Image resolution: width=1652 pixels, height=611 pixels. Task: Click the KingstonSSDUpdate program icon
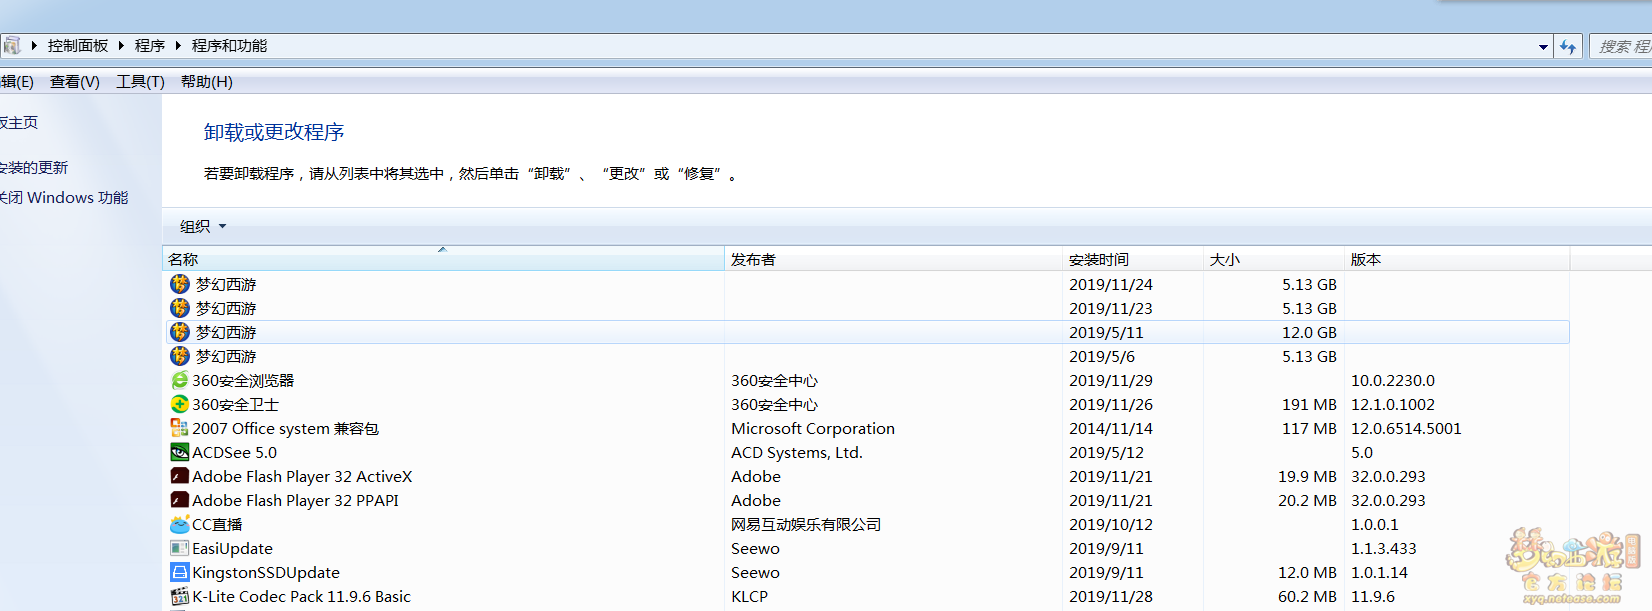click(180, 572)
